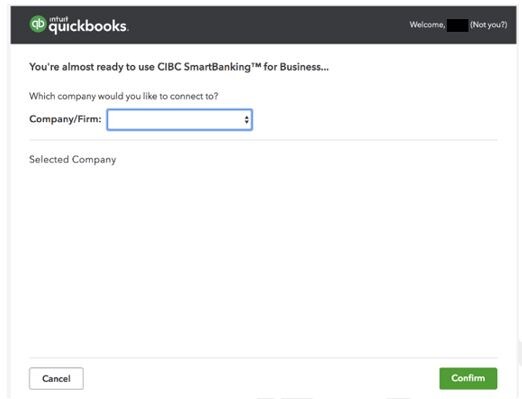Click the 'Welcome,' text in header

[427, 25]
